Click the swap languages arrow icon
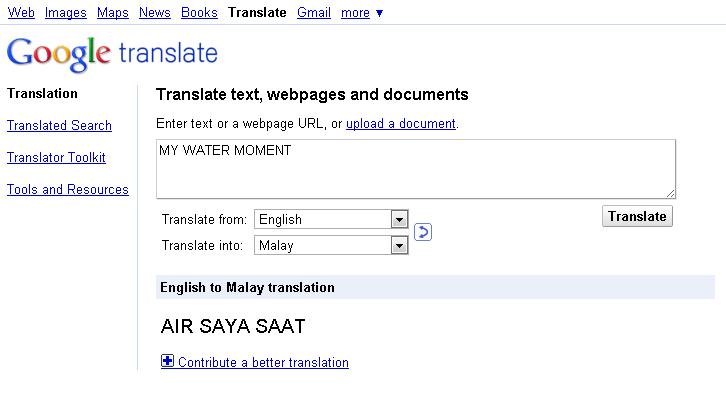The width and height of the screenshot is (726, 408). [423, 232]
